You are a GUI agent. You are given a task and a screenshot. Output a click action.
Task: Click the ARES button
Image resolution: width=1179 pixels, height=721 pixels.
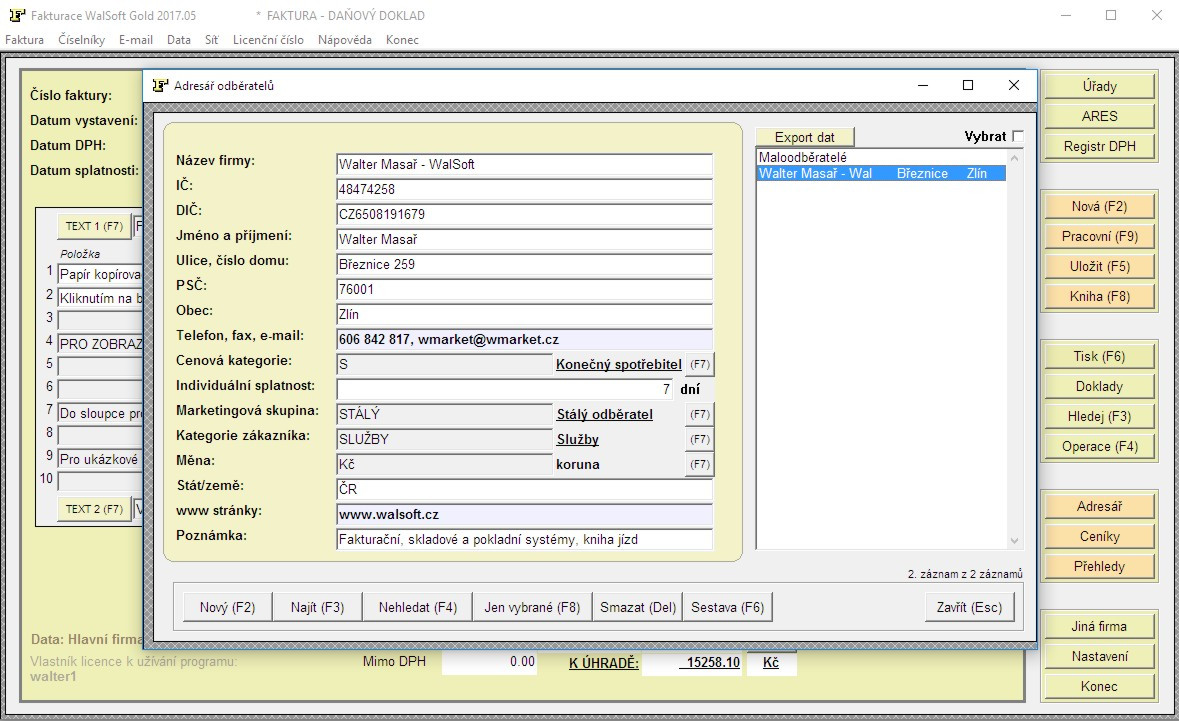pyautogui.click(x=1099, y=117)
